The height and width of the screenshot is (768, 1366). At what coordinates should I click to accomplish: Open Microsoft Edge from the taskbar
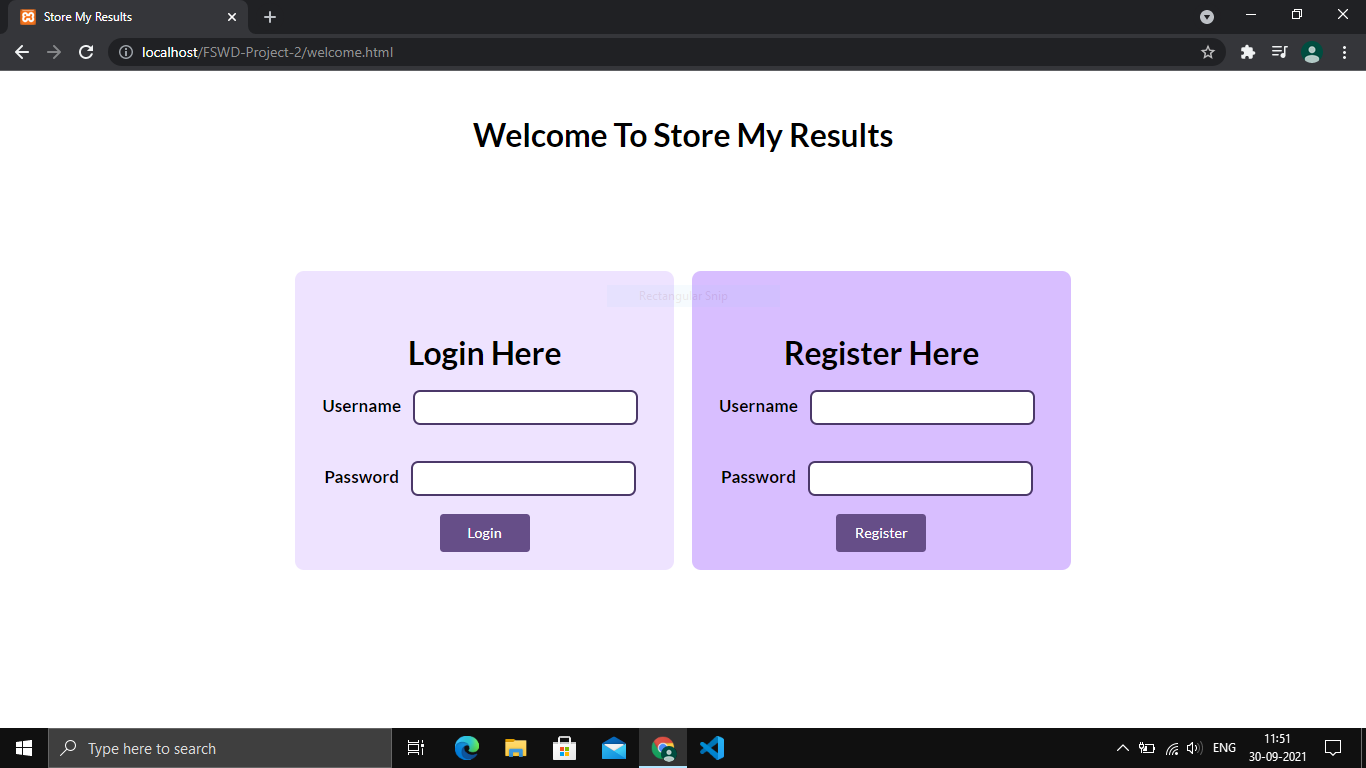(x=465, y=747)
